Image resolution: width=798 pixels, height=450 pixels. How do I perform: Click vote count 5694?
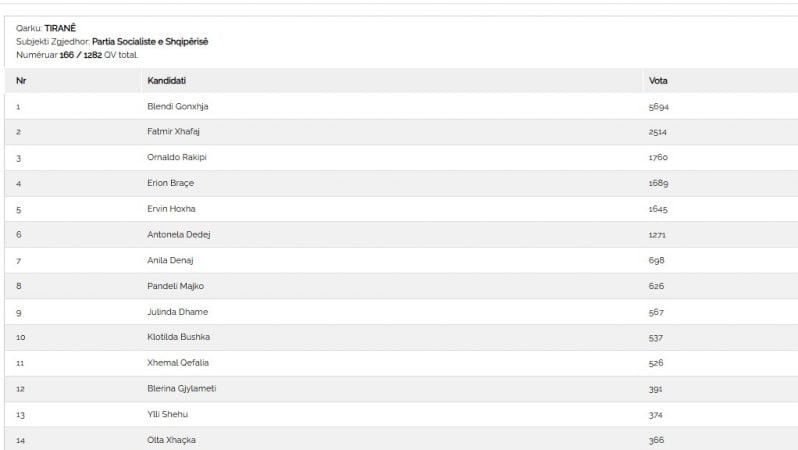tap(659, 106)
